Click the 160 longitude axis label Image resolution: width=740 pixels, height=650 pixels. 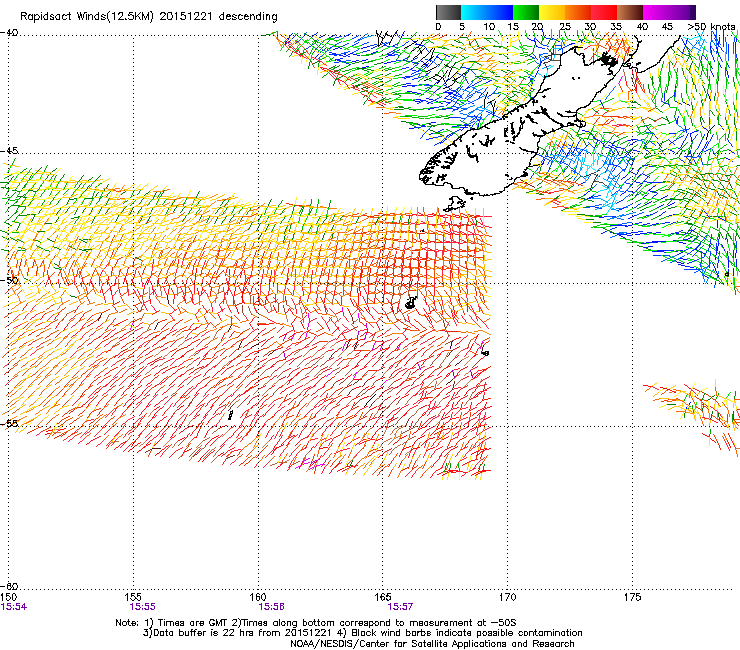coord(258,597)
